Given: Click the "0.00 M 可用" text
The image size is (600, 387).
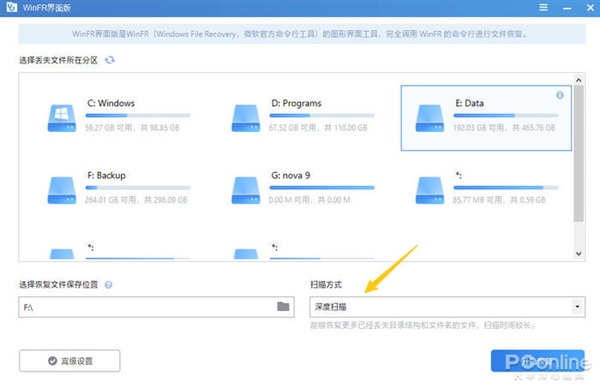Looking at the screenshot, I should [x=289, y=200].
